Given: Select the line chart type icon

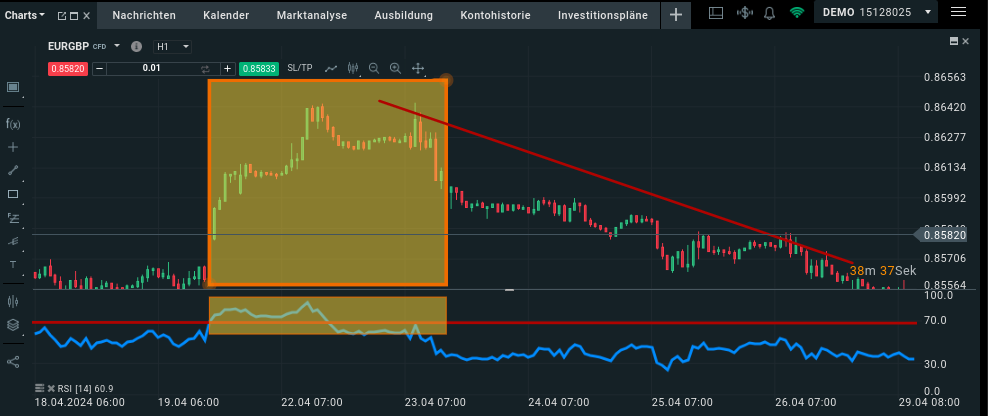Looking at the screenshot, I should coord(331,68).
